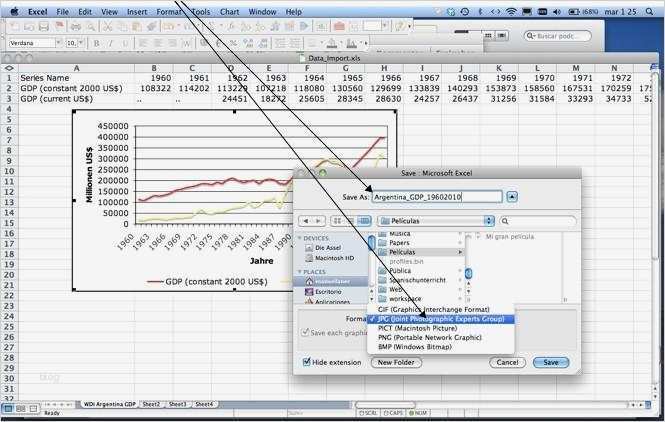Go forward in the Save dialog
This screenshot has height=422, width=665.
[319, 221]
